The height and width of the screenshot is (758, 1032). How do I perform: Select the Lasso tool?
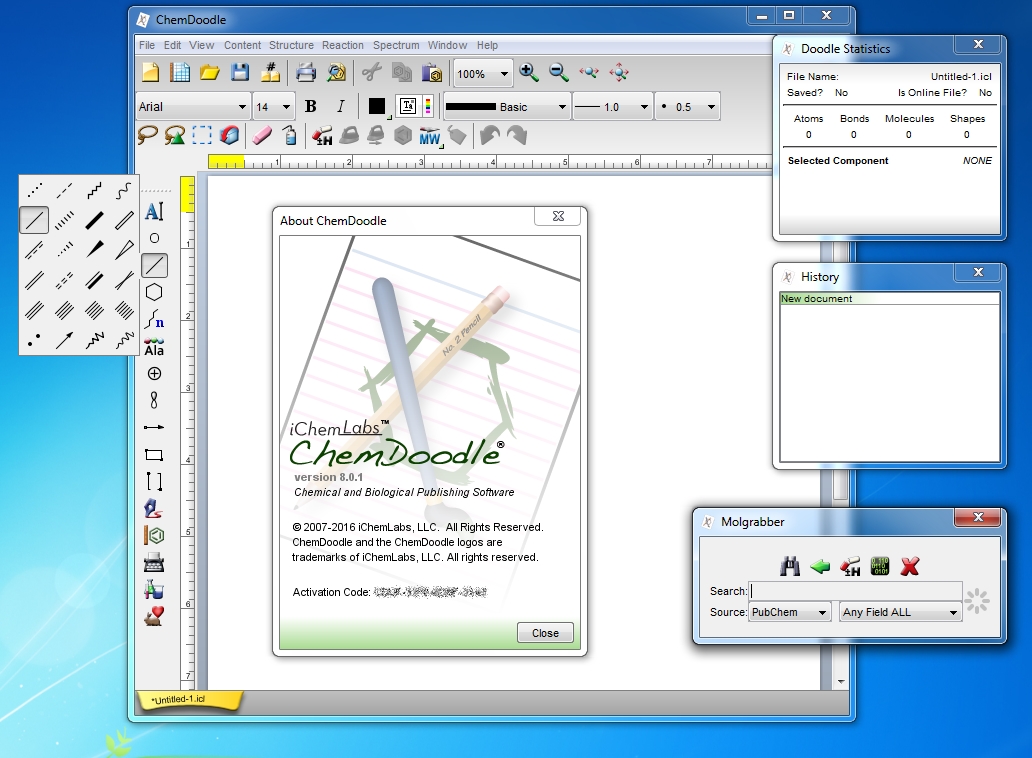coord(147,136)
